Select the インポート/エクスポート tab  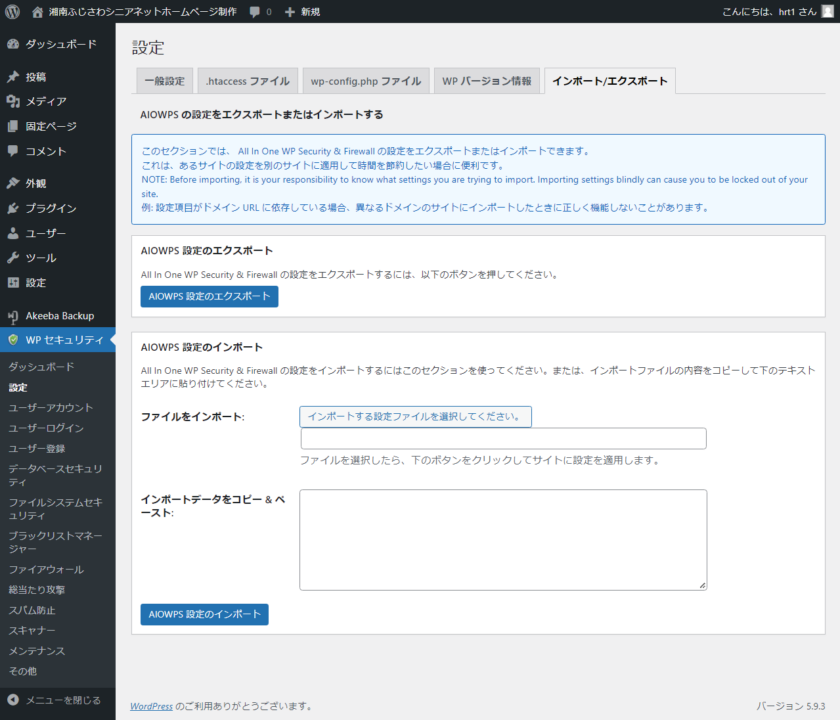tap(610, 81)
